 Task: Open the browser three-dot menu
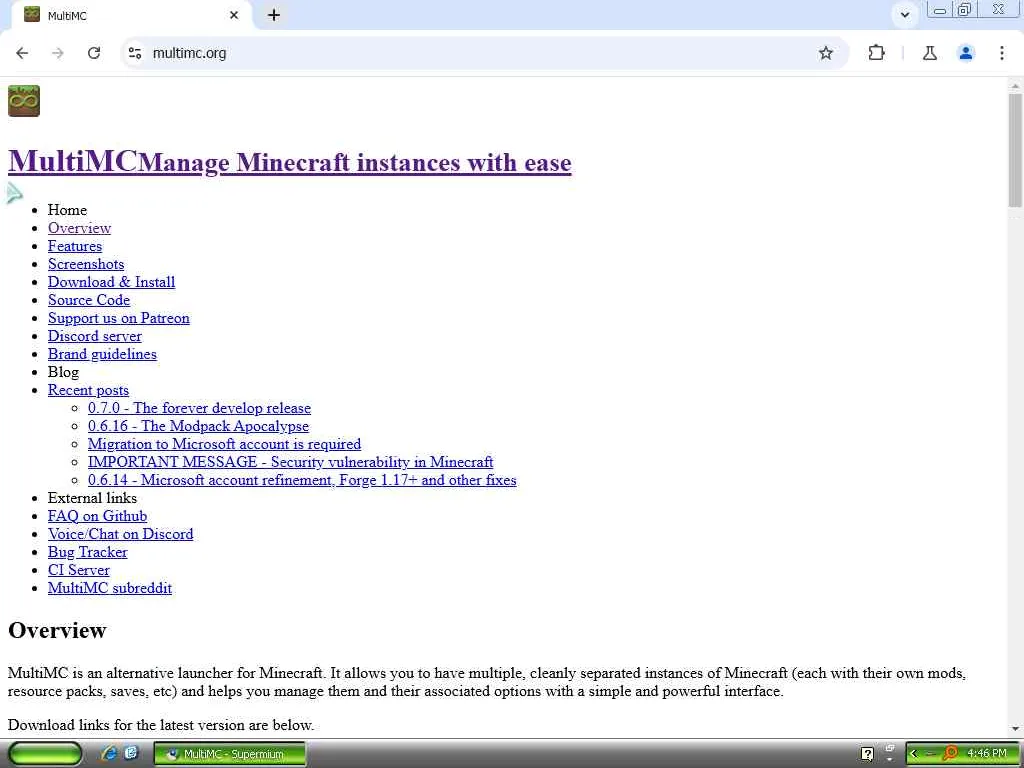pos(1002,53)
